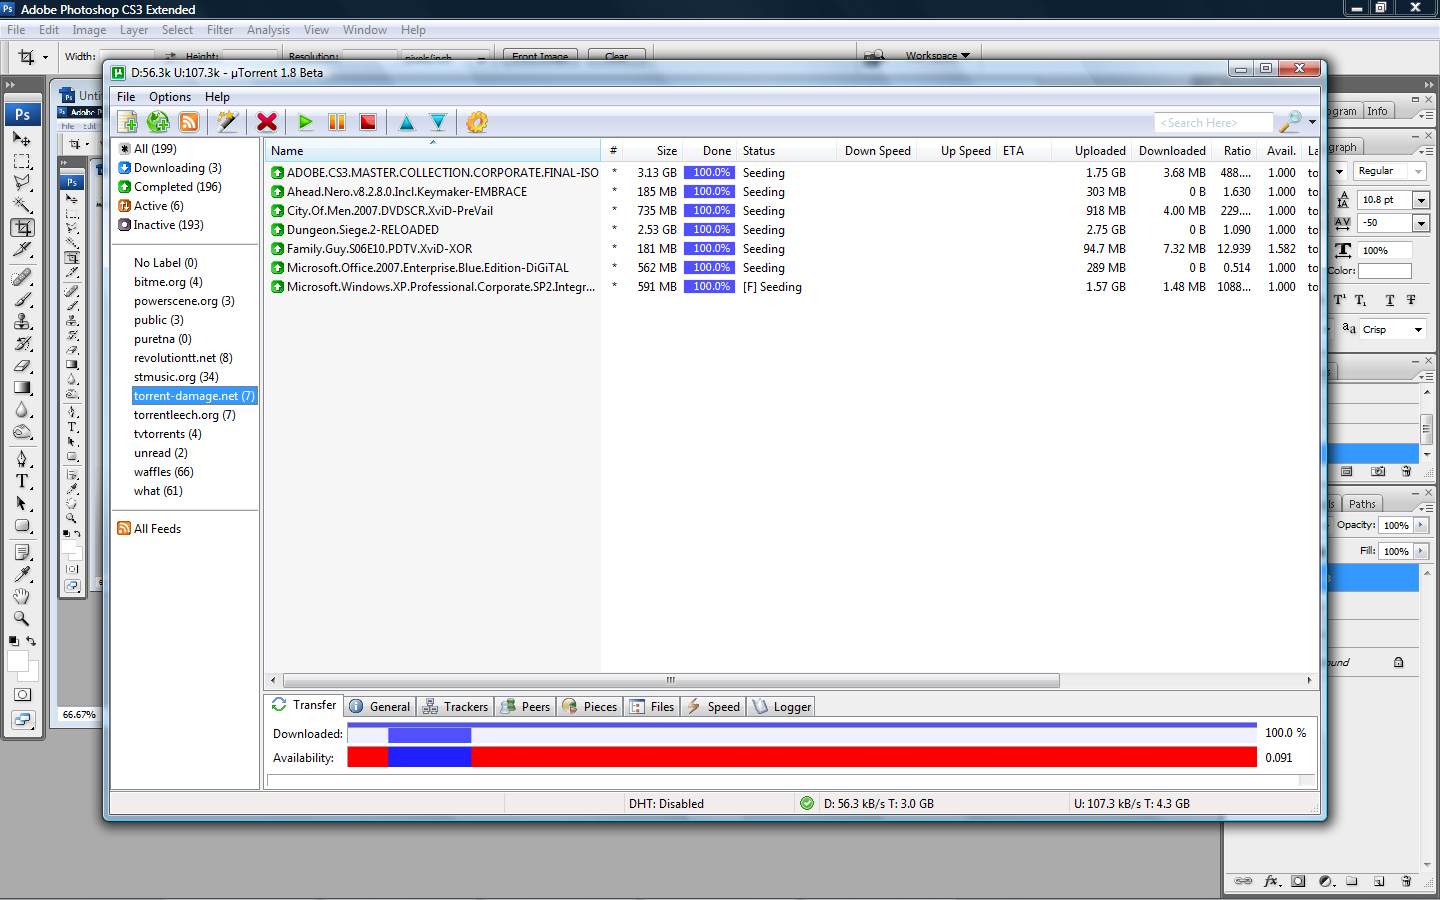Select Family.Guy.S06E10.PDTV.XviD-XOR torrent
The height and width of the screenshot is (900, 1440).
(792, 249)
